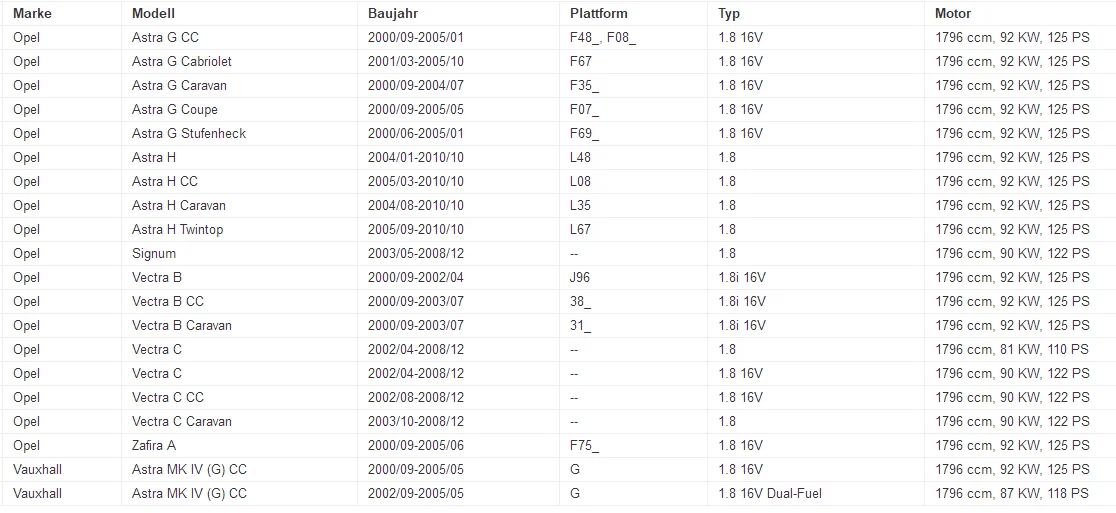Click the 1.8 16V Dual-Fuel type cell
Image resolution: width=1116 pixels, height=513 pixels.
point(770,493)
